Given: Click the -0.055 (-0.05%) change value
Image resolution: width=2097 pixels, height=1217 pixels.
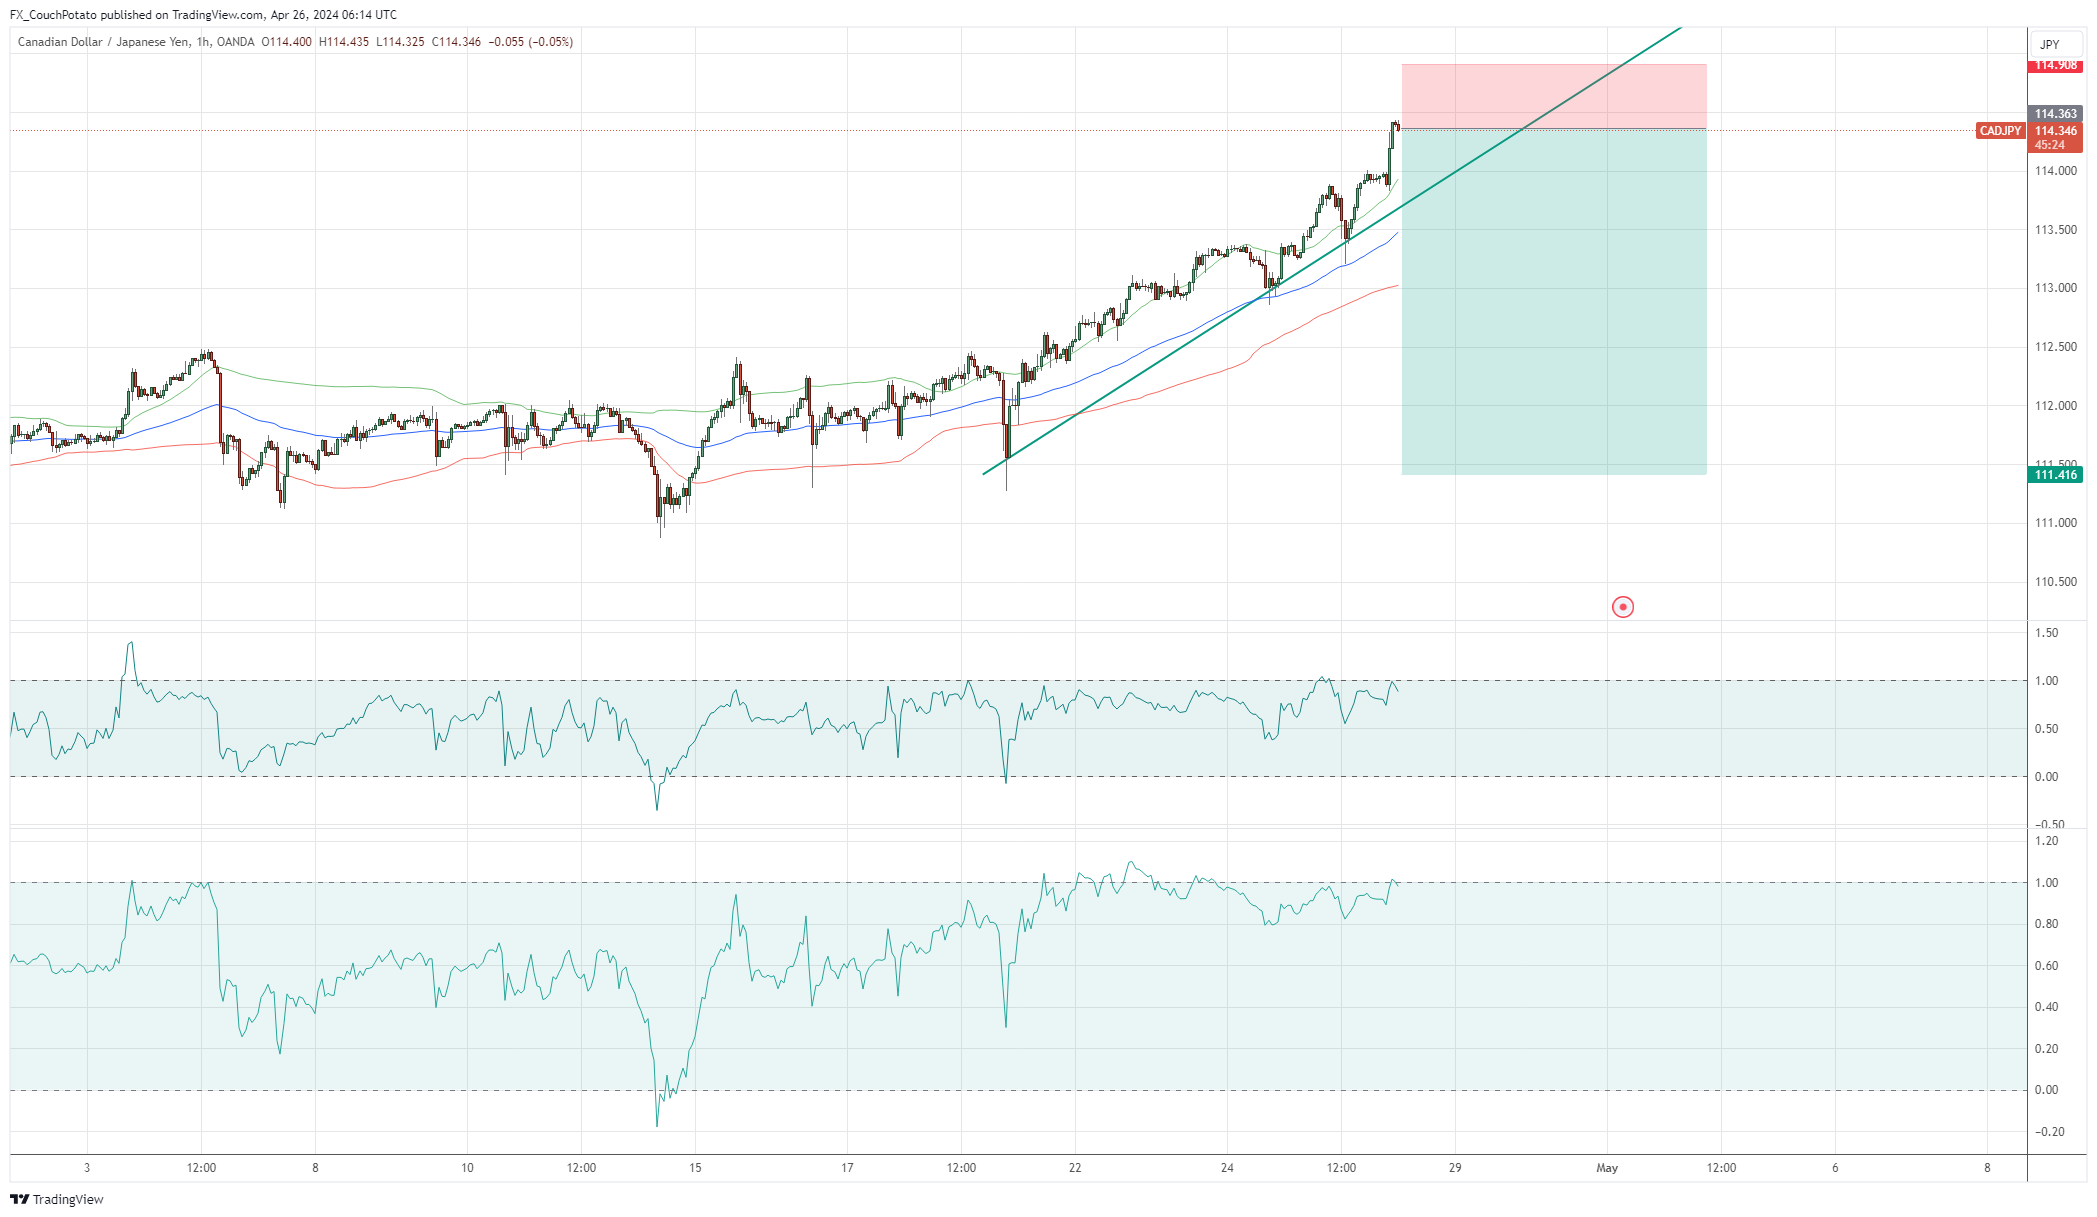Looking at the screenshot, I should [531, 42].
